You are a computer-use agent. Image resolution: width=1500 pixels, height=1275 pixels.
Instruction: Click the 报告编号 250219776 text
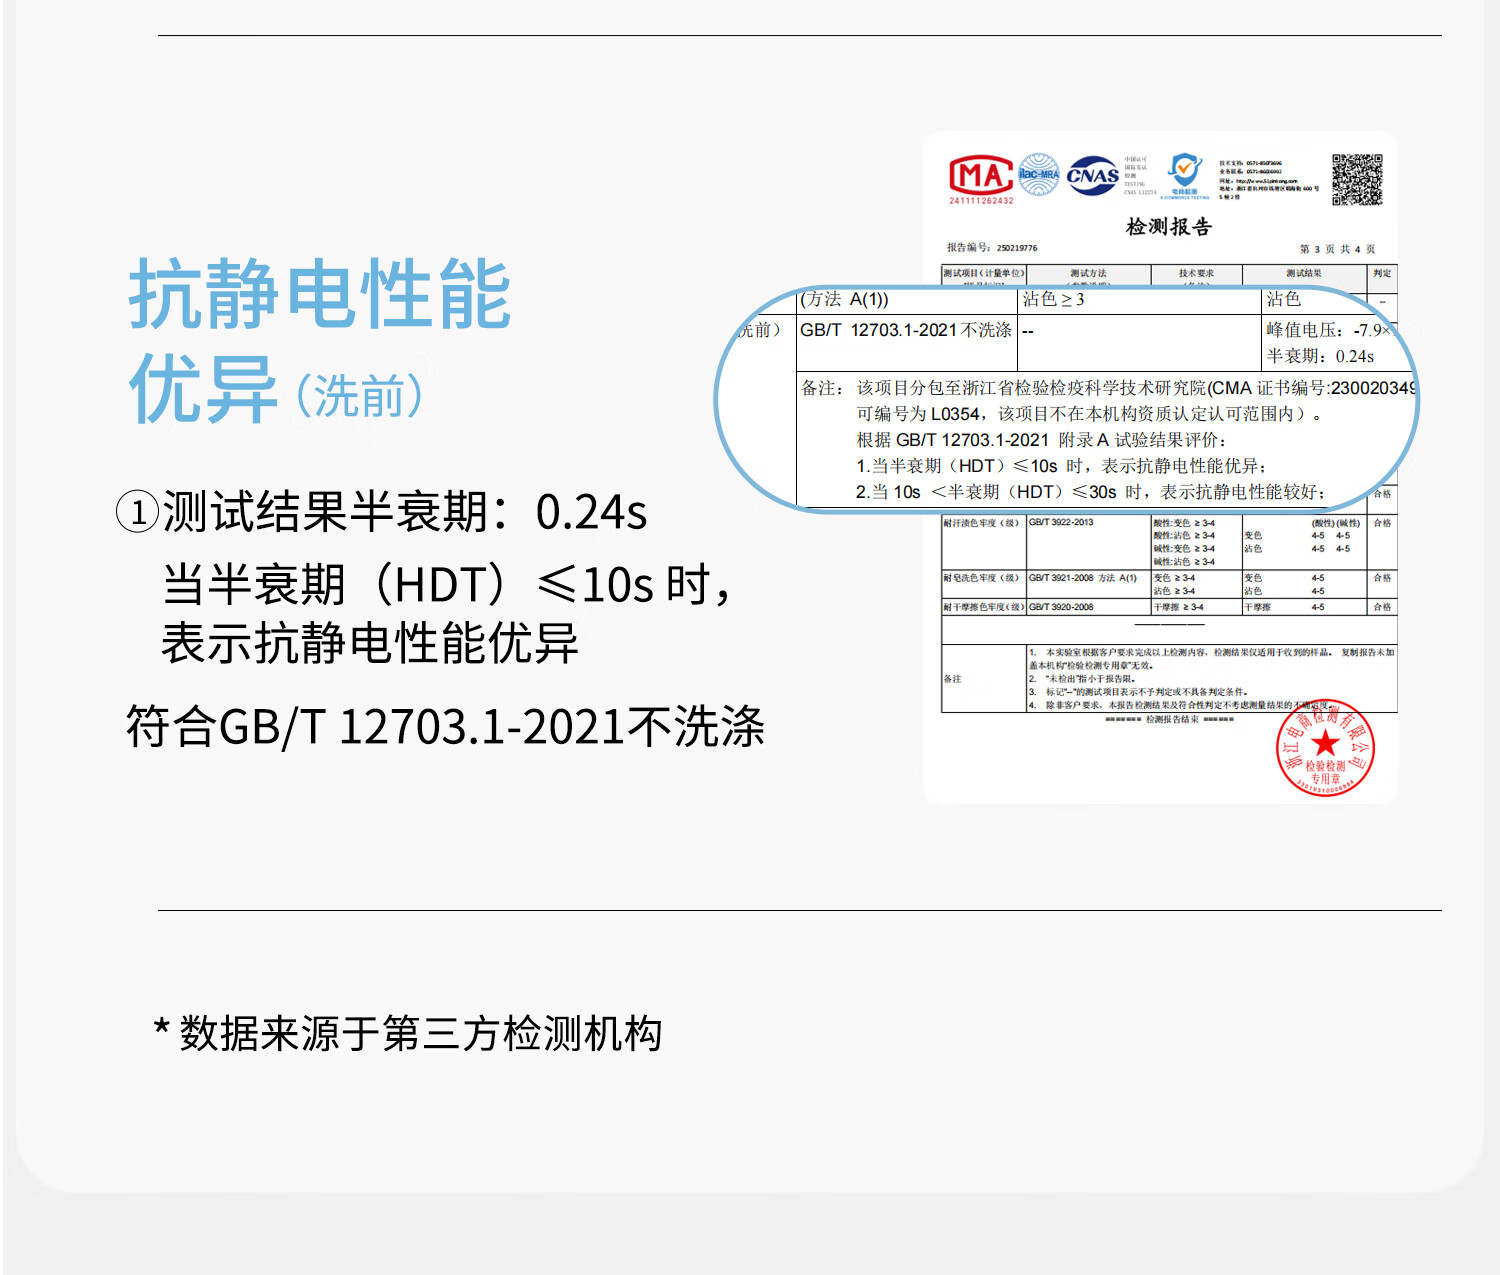tap(992, 248)
